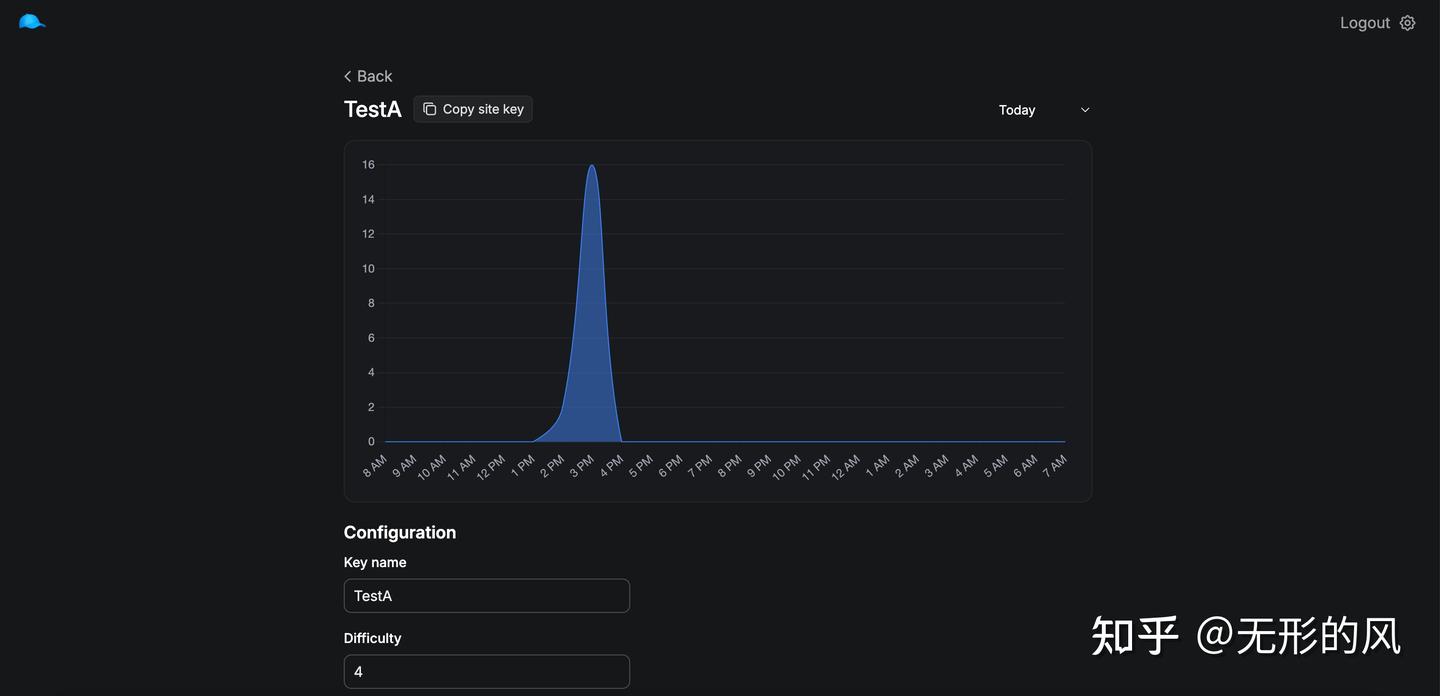Viewport: 1440px width, 696px height.
Task: Focus the Difficulty input field
Action: tap(487, 672)
